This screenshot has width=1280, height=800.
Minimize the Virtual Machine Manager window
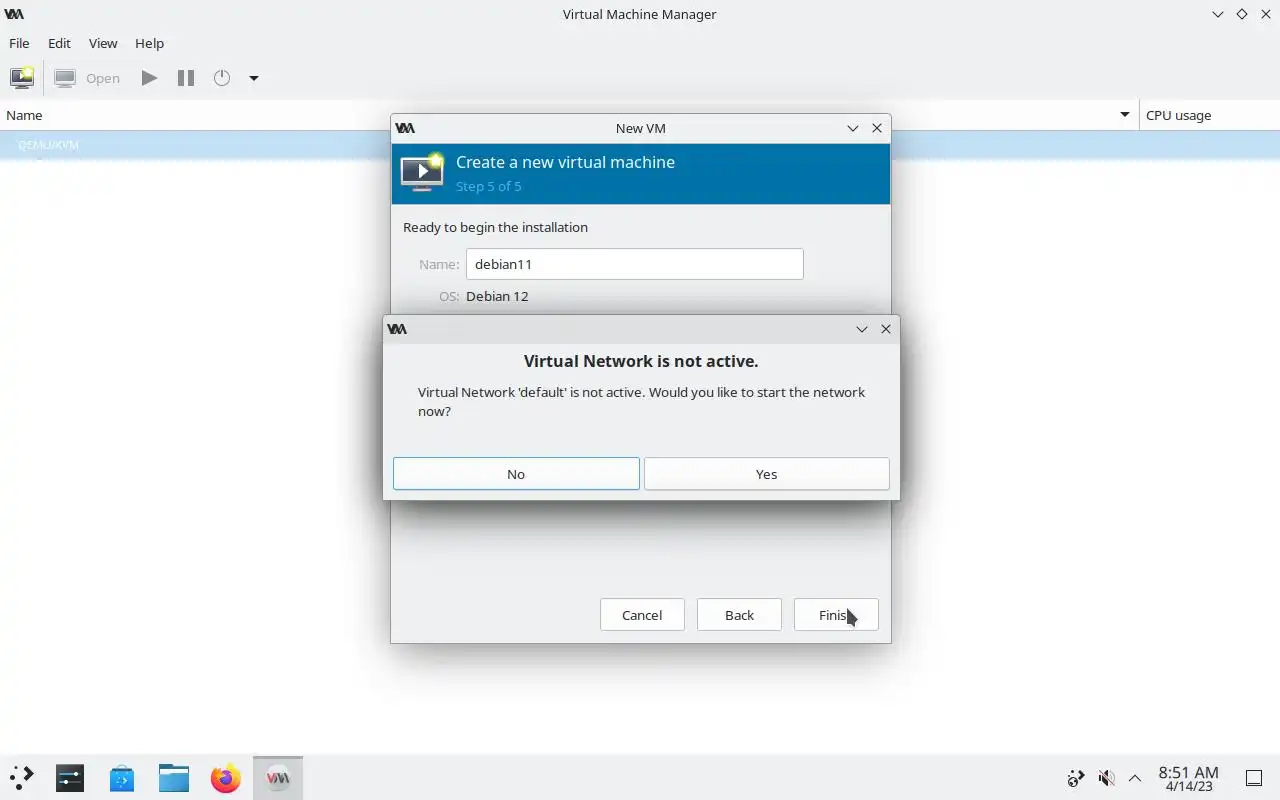point(1218,14)
